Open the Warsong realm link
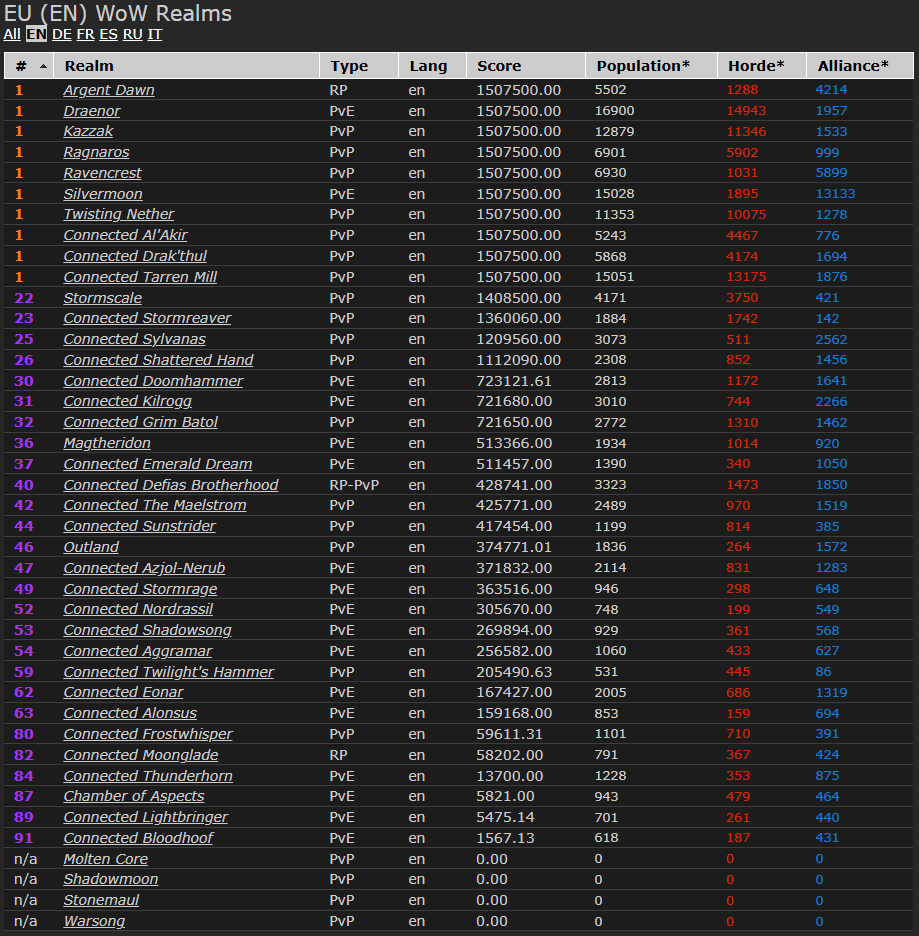Viewport: 919px width, 936px height. pyautogui.click(x=95, y=920)
